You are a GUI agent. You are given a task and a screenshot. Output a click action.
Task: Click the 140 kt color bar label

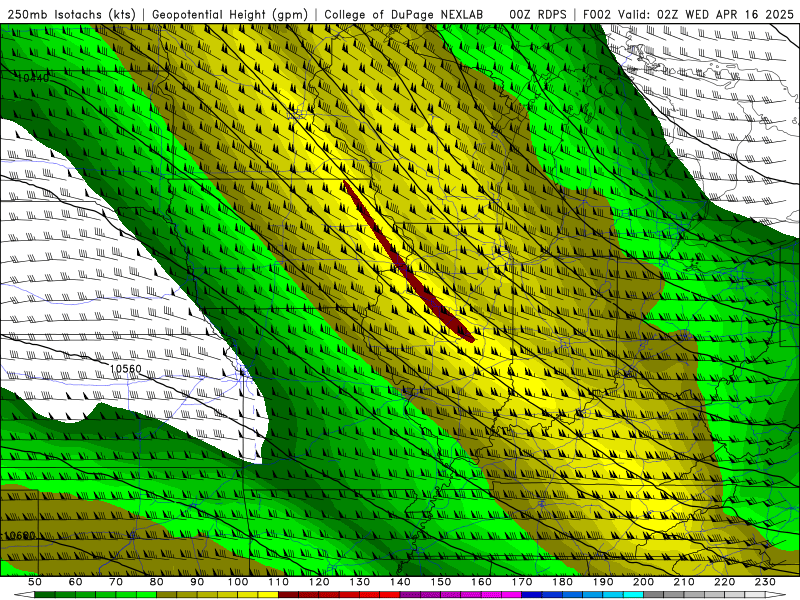pyautogui.click(x=400, y=582)
